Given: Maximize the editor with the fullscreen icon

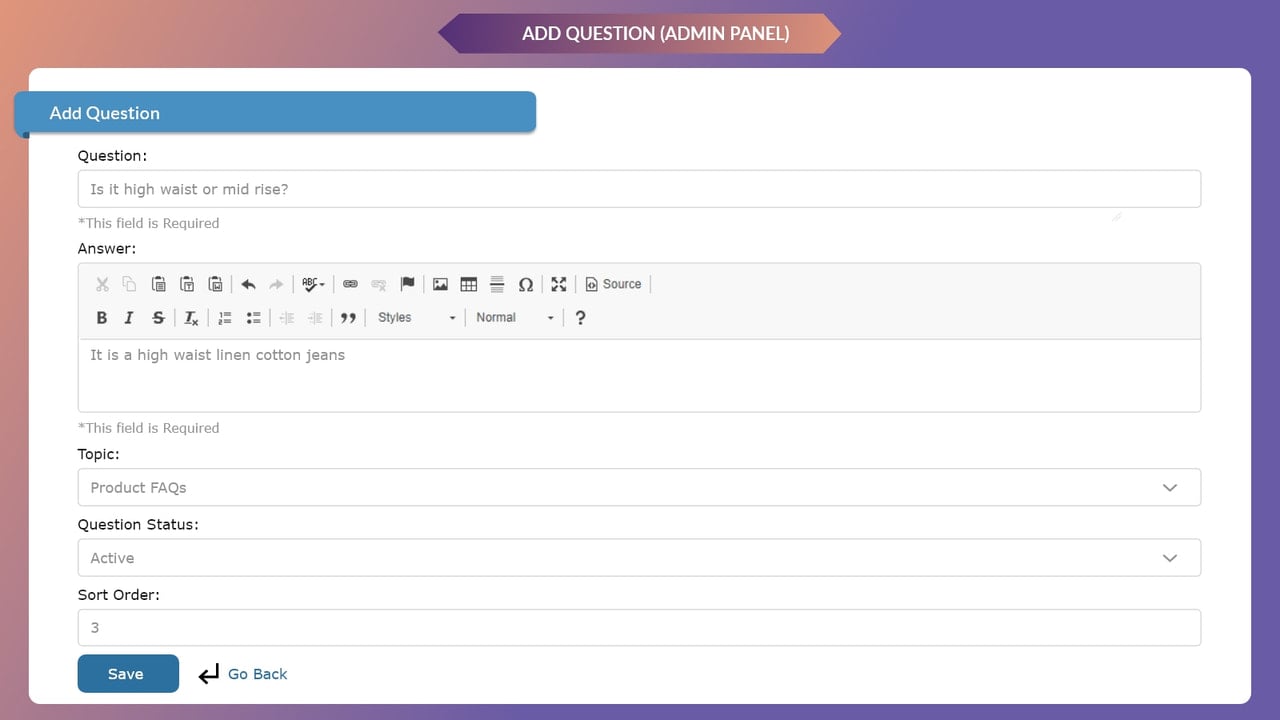Looking at the screenshot, I should (559, 284).
